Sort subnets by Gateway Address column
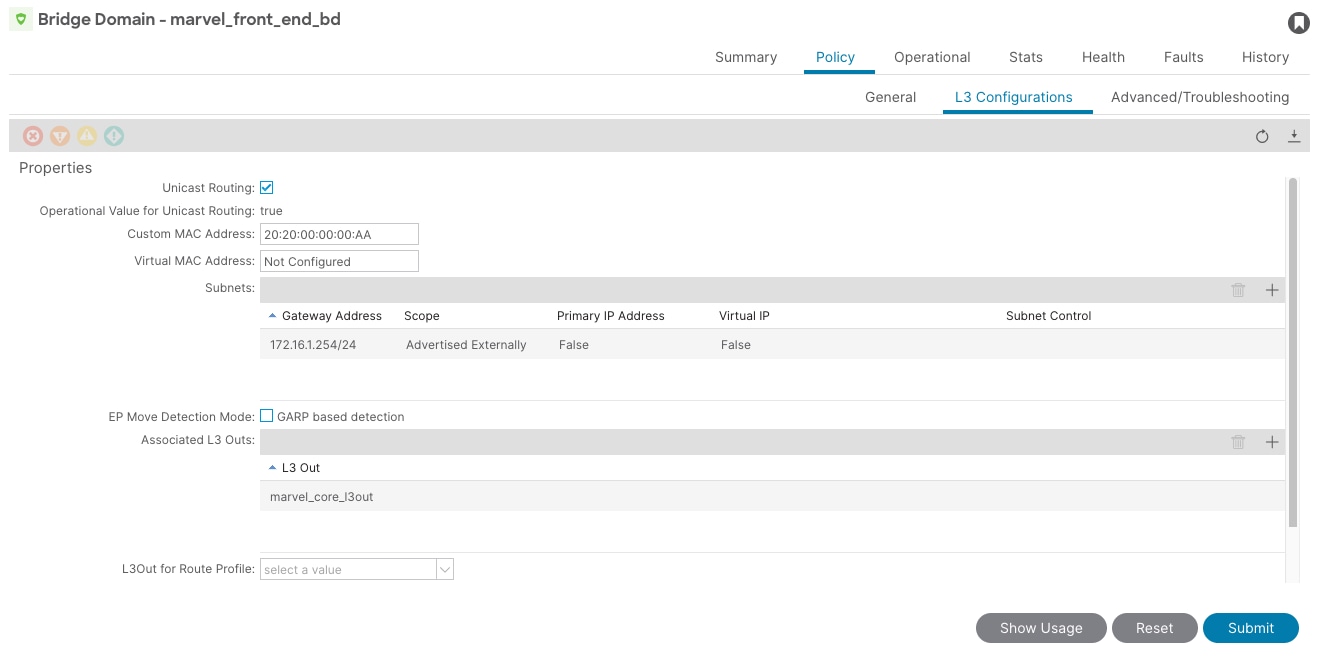The image size is (1318, 657). (x=331, y=316)
